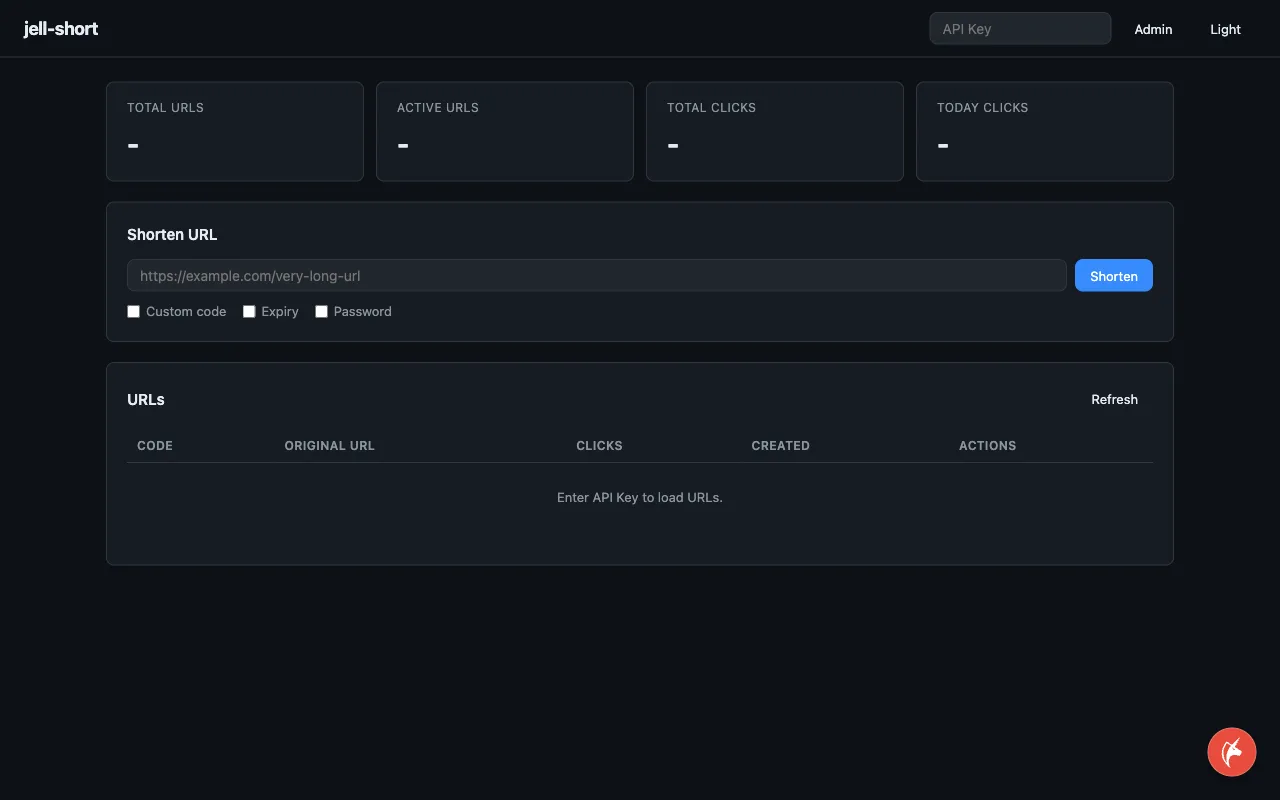Select the Total URLs stat card
This screenshot has height=800, width=1280.
(x=235, y=132)
